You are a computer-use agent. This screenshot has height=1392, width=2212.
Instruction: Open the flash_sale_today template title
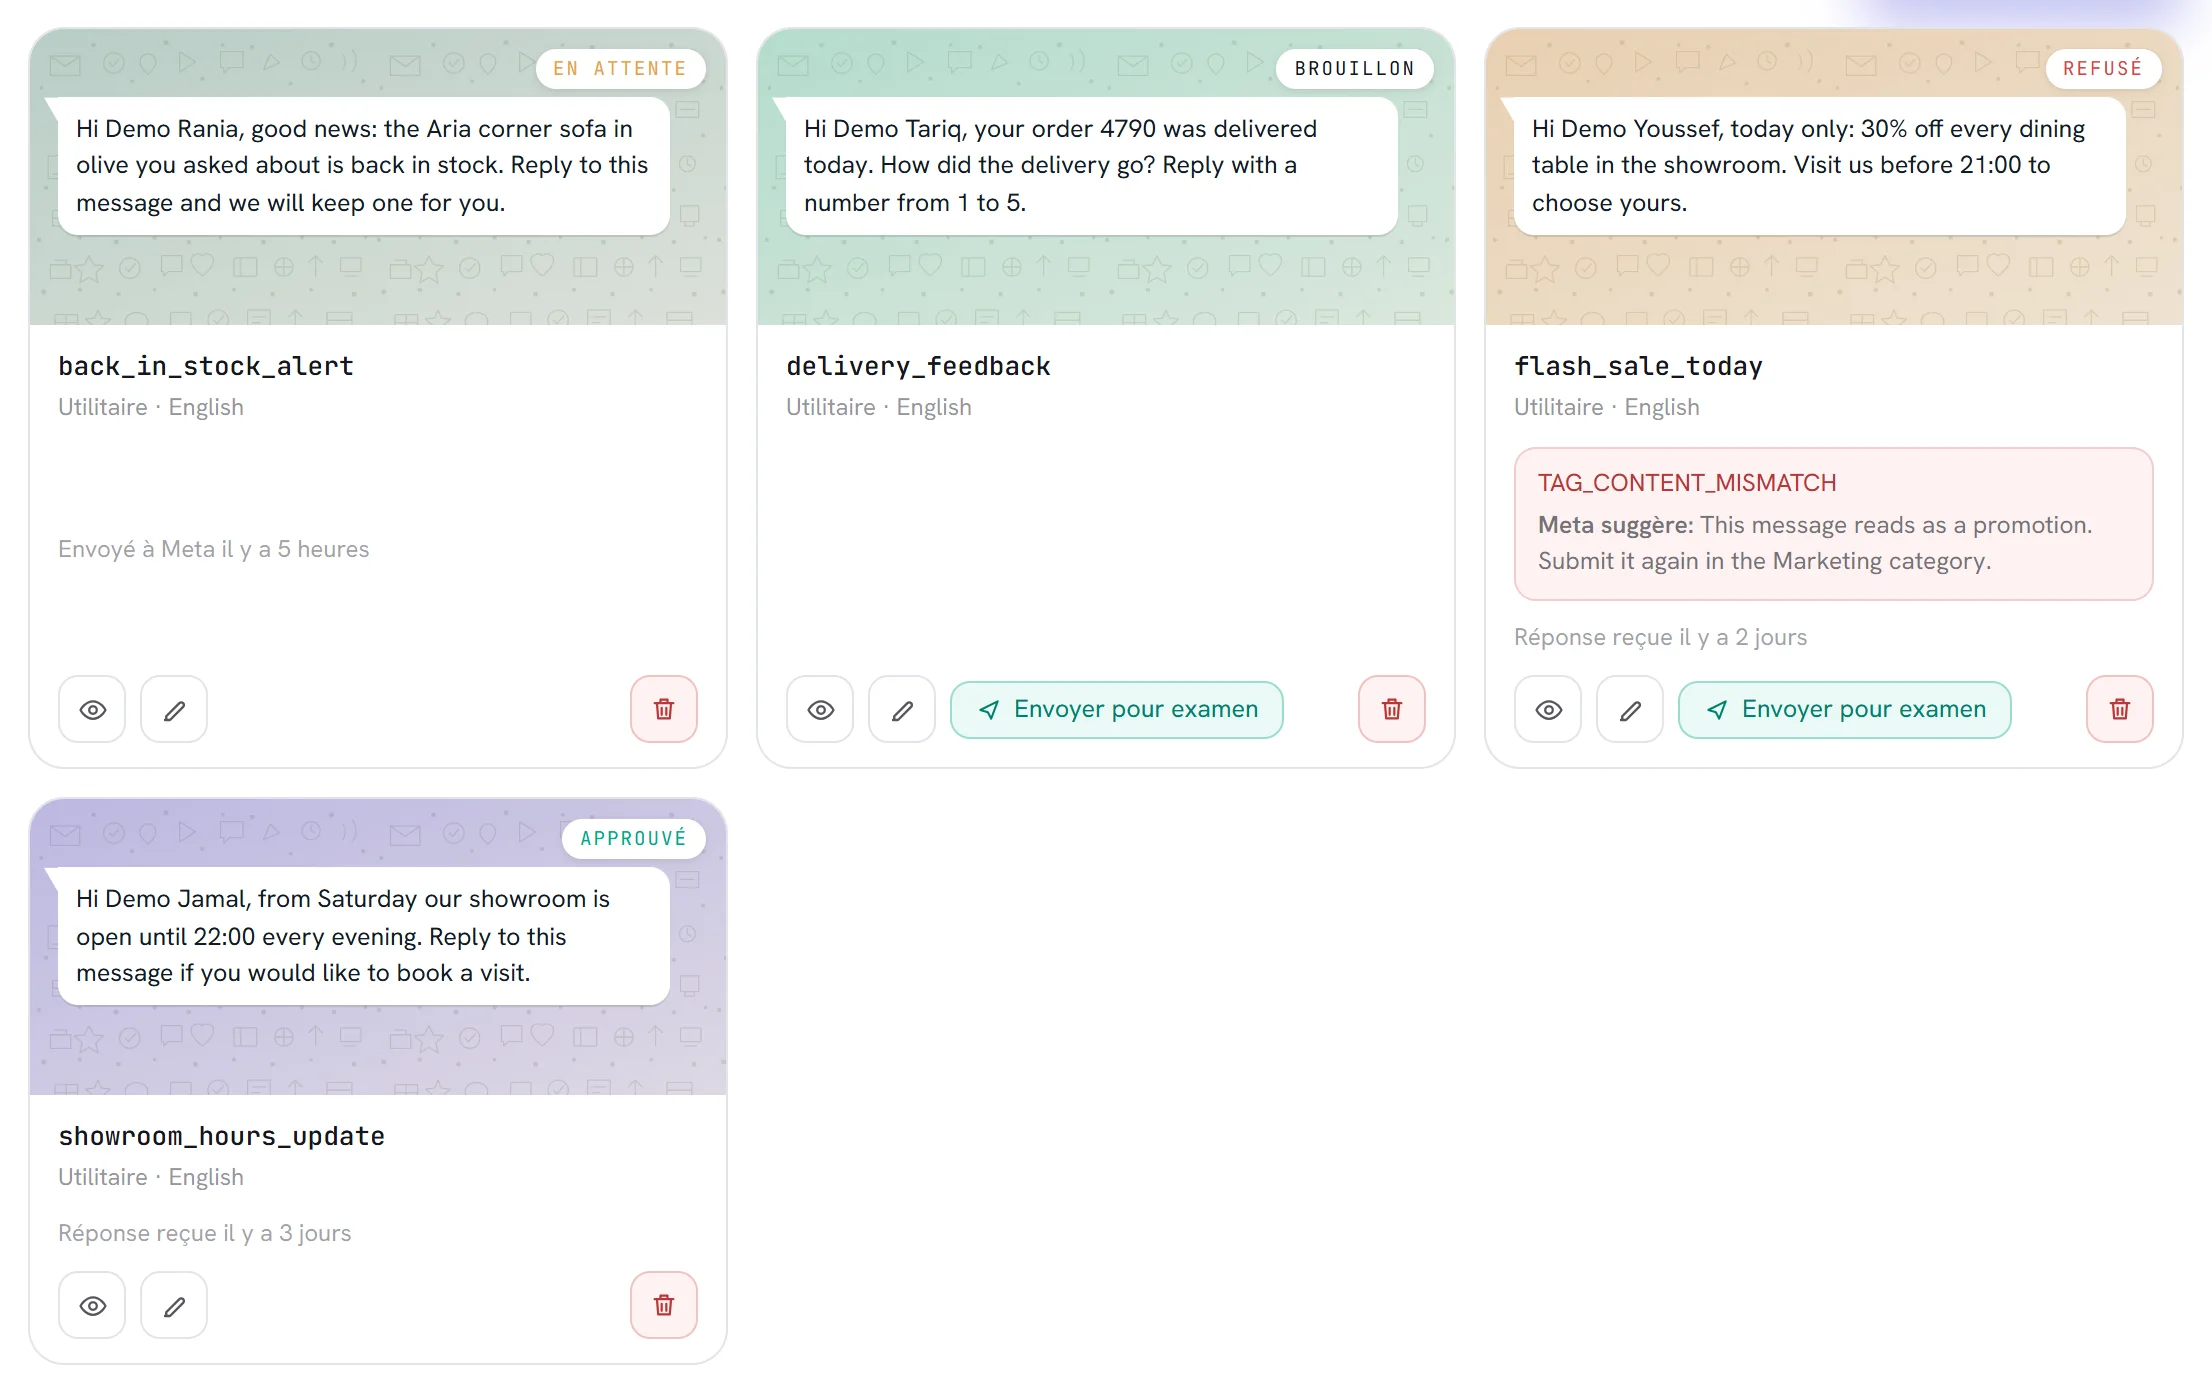click(1638, 366)
